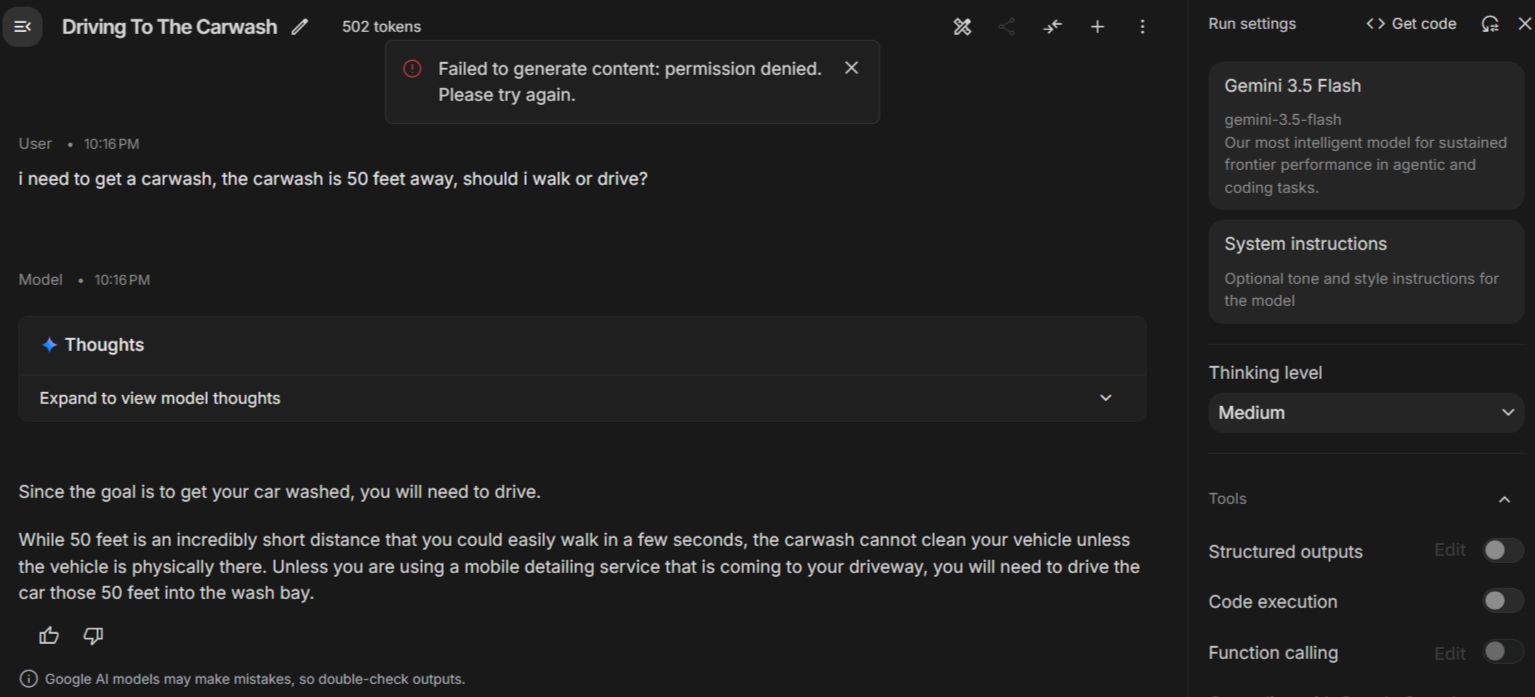Give the response a thumbs down
Image resolution: width=1535 pixels, height=697 pixels.
[x=93, y=635]
